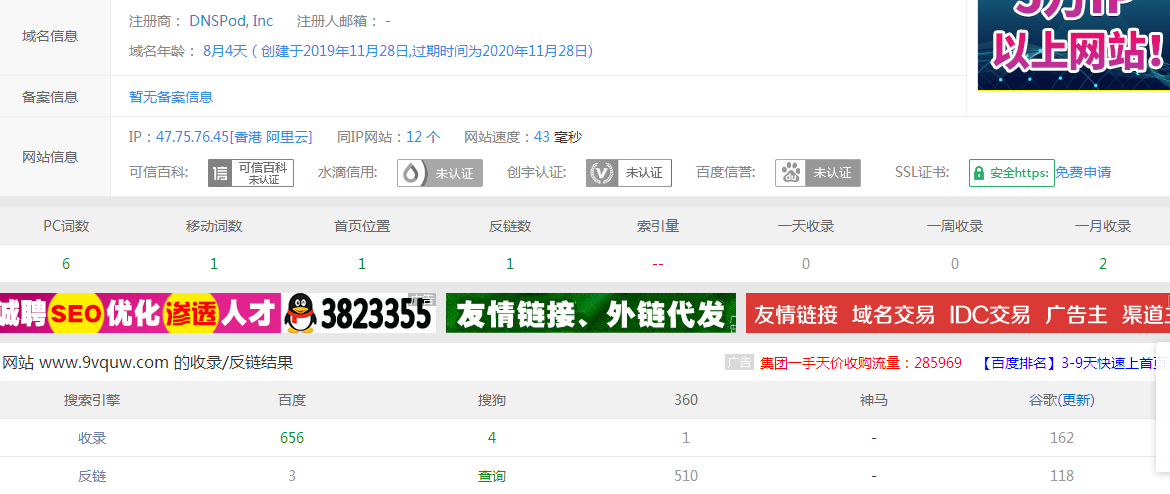Viewport: 1170px width, 494px height.
Task: Click the Sogou 反链 查询 link
Action: click(492, 475)
